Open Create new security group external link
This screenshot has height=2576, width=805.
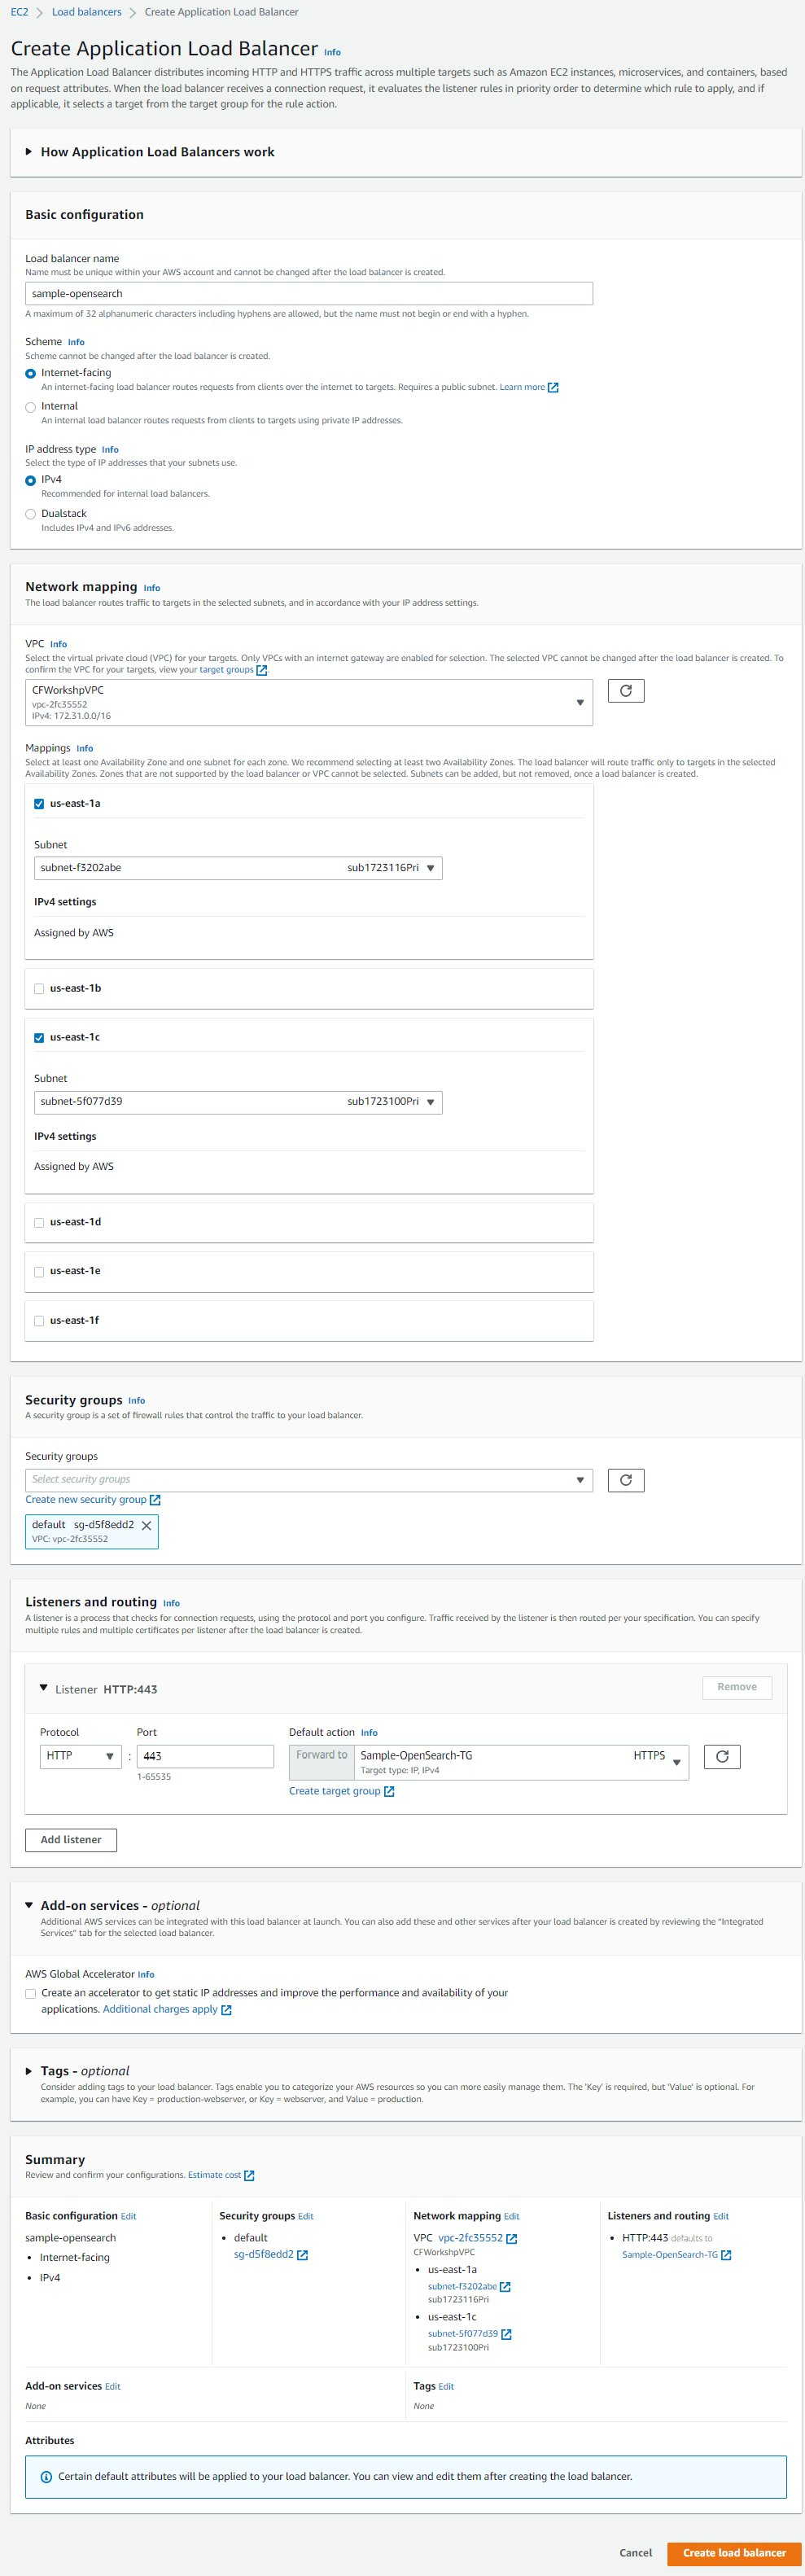[92, 1500]
